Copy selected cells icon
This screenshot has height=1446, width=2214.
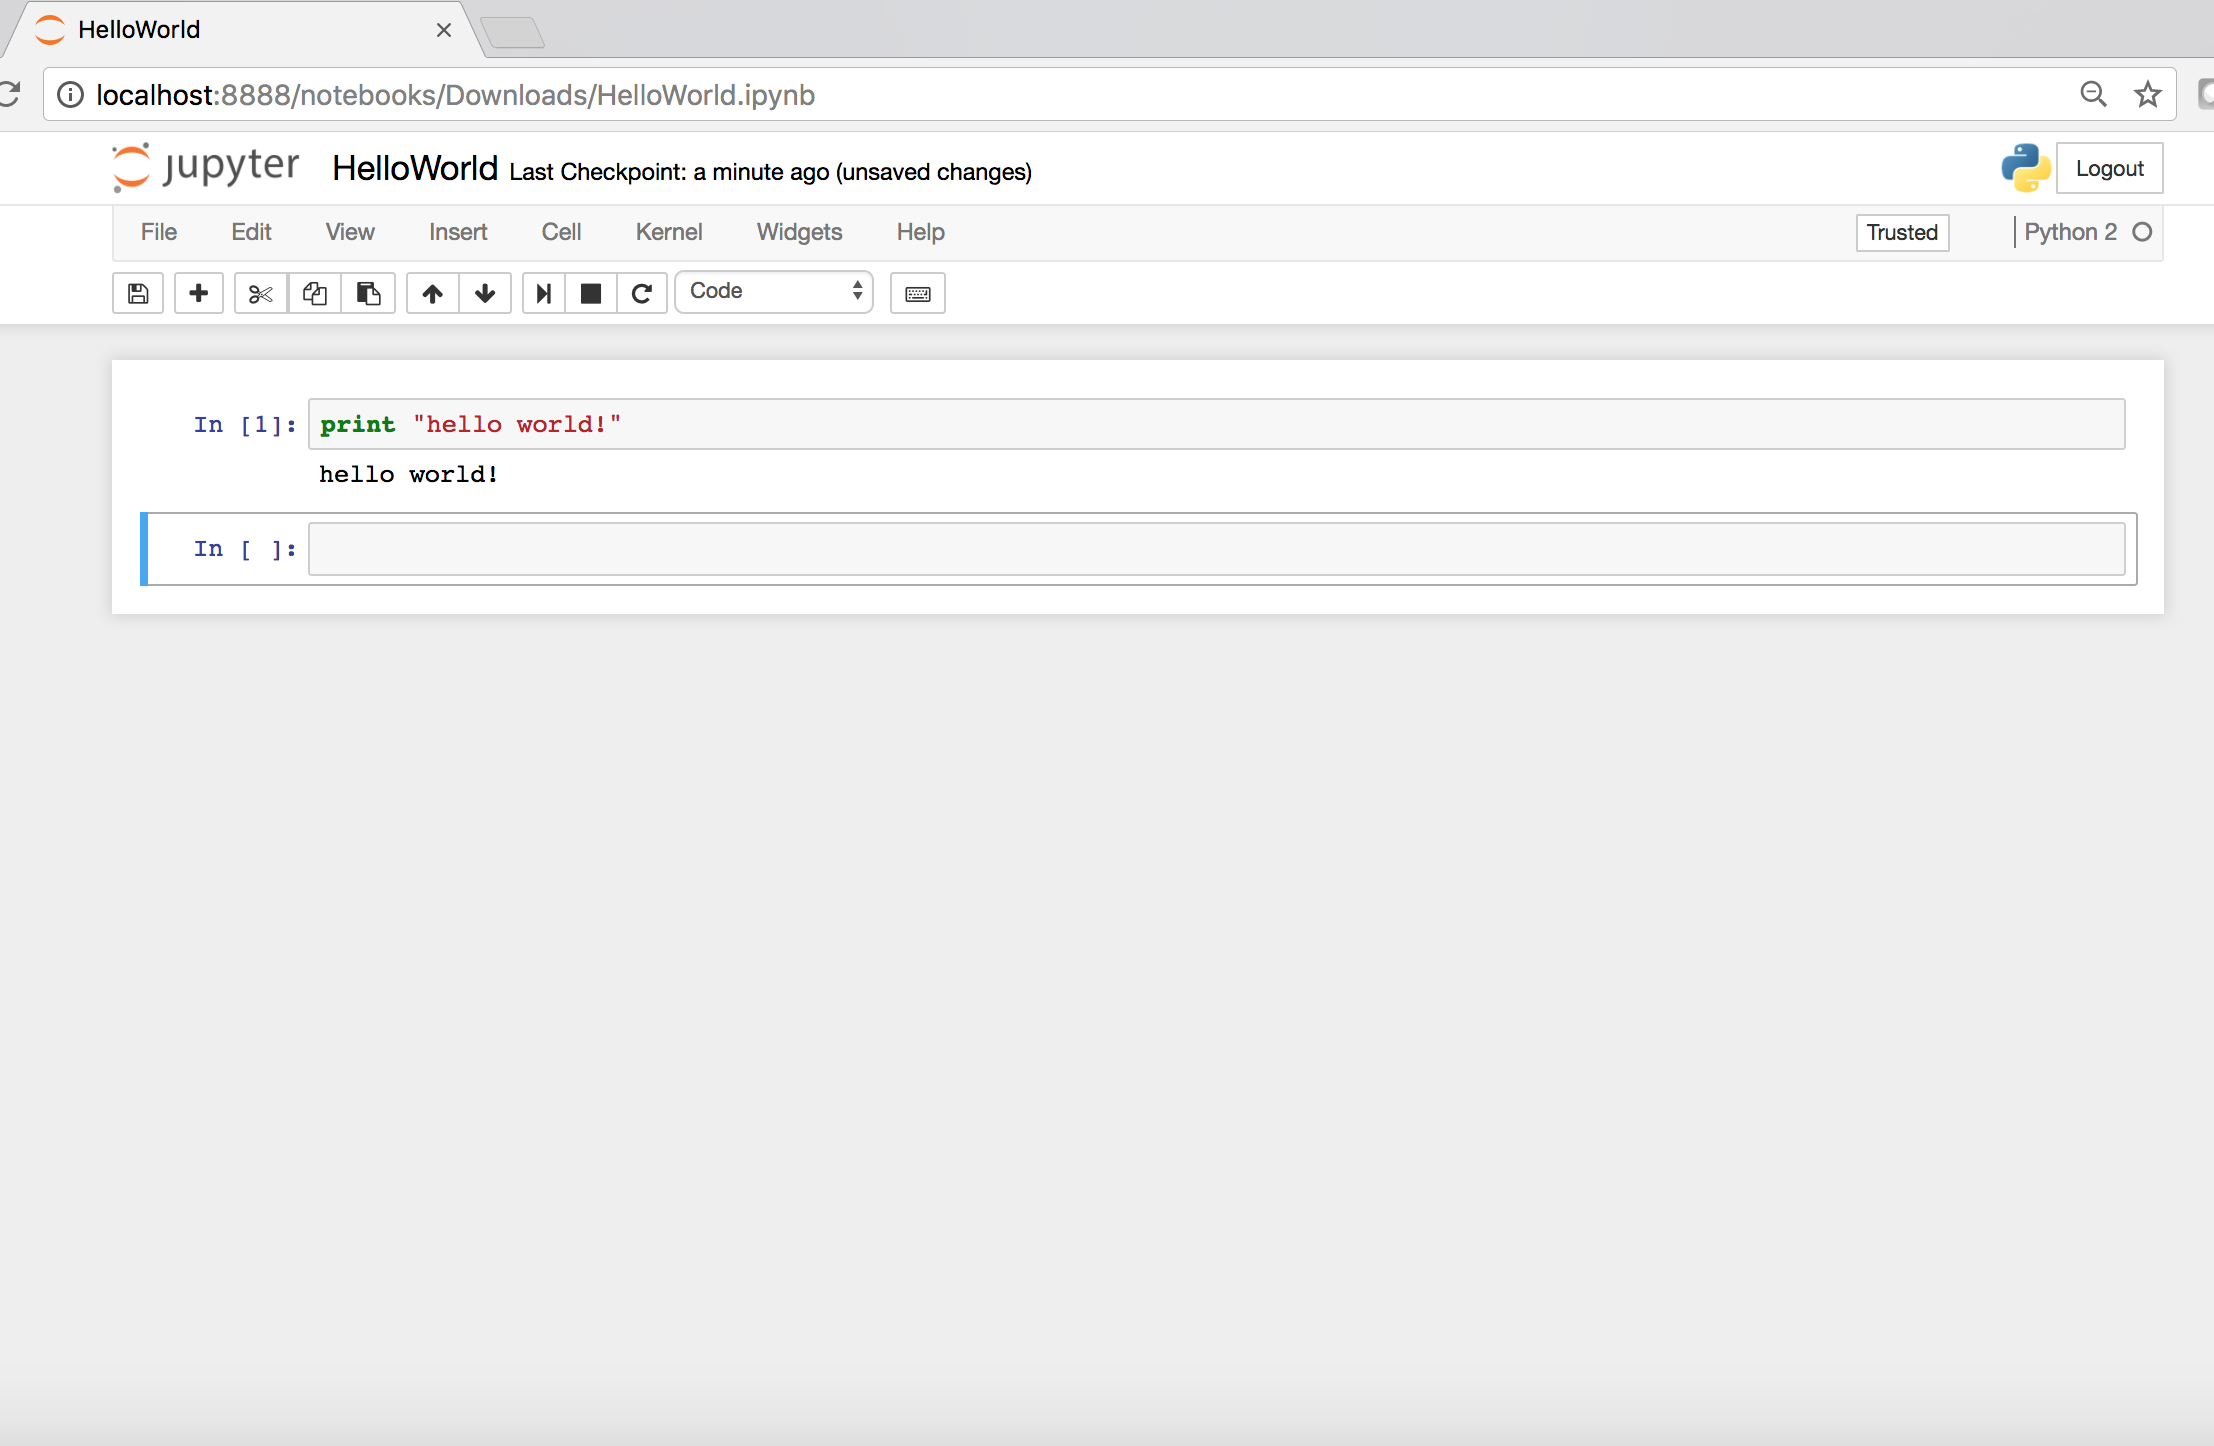[x=314, y=293]
